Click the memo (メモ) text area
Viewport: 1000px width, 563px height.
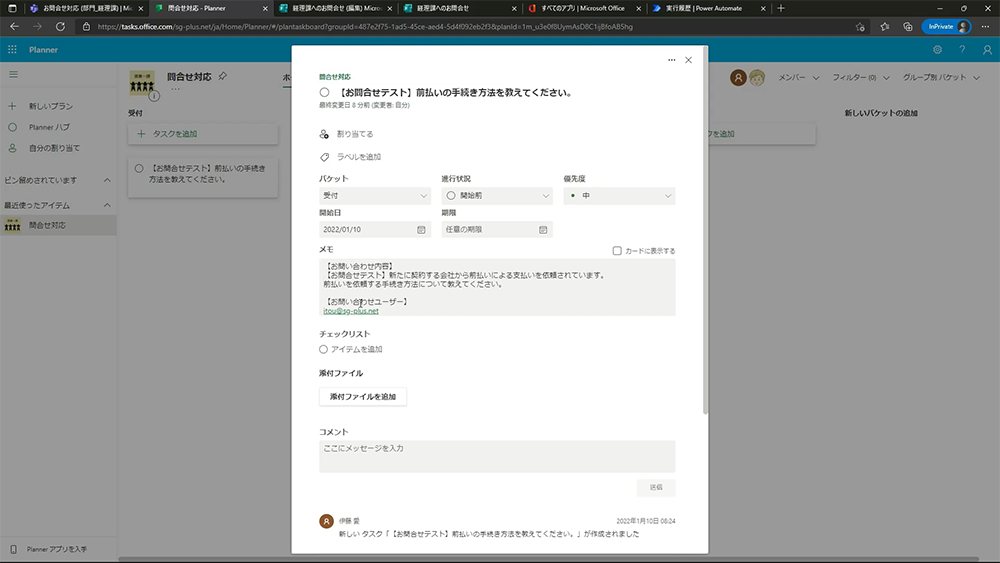[x=497, y=288]
